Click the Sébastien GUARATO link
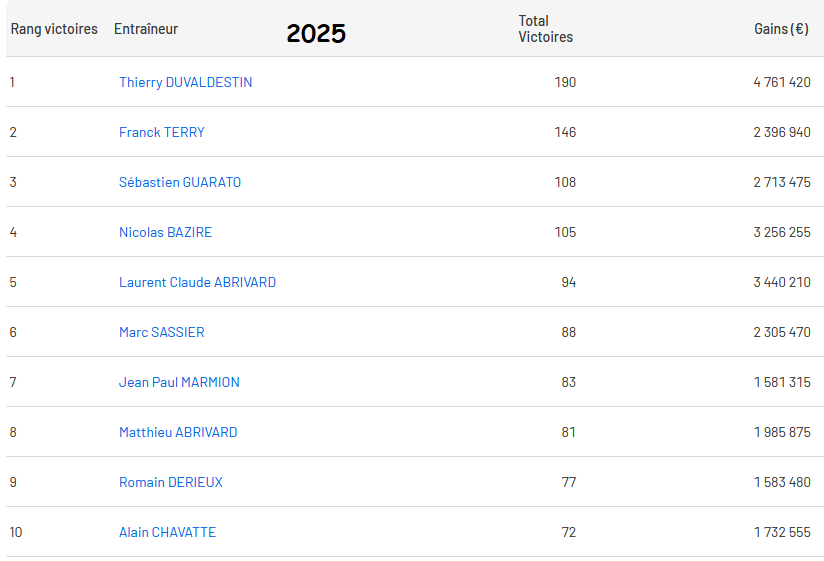The height and width of the screenshot is (561, 824). click(180, 182)
